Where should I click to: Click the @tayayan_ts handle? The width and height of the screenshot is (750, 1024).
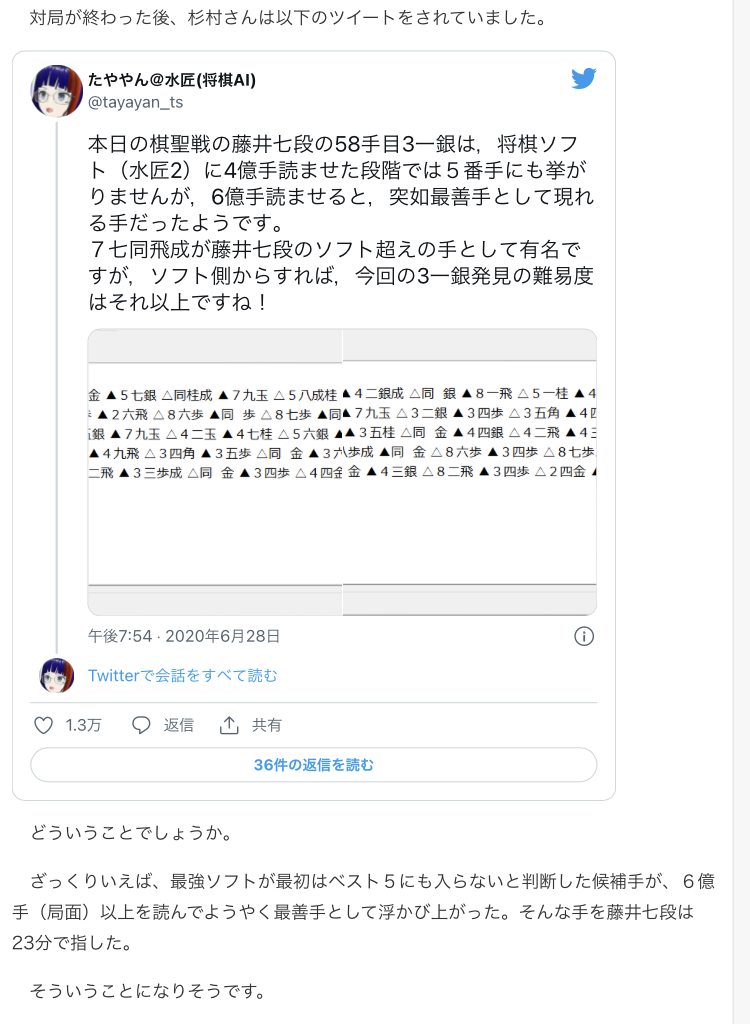coord(135,102)
